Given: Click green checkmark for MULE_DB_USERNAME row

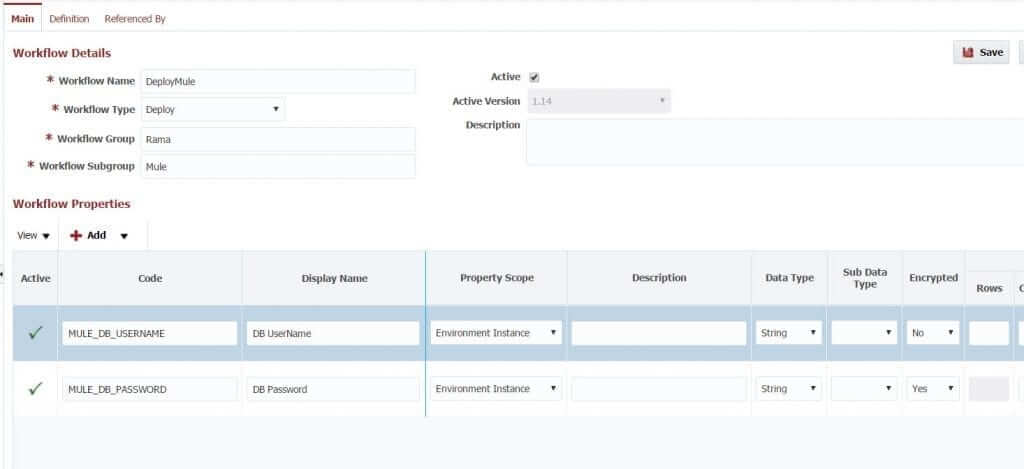Looking at the screenshot, I should tap(35, 334).
